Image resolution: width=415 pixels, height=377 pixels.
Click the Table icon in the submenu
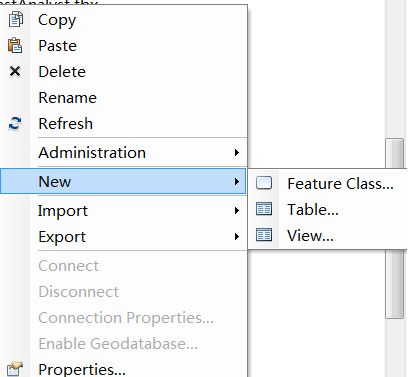(x=264, y=209)
